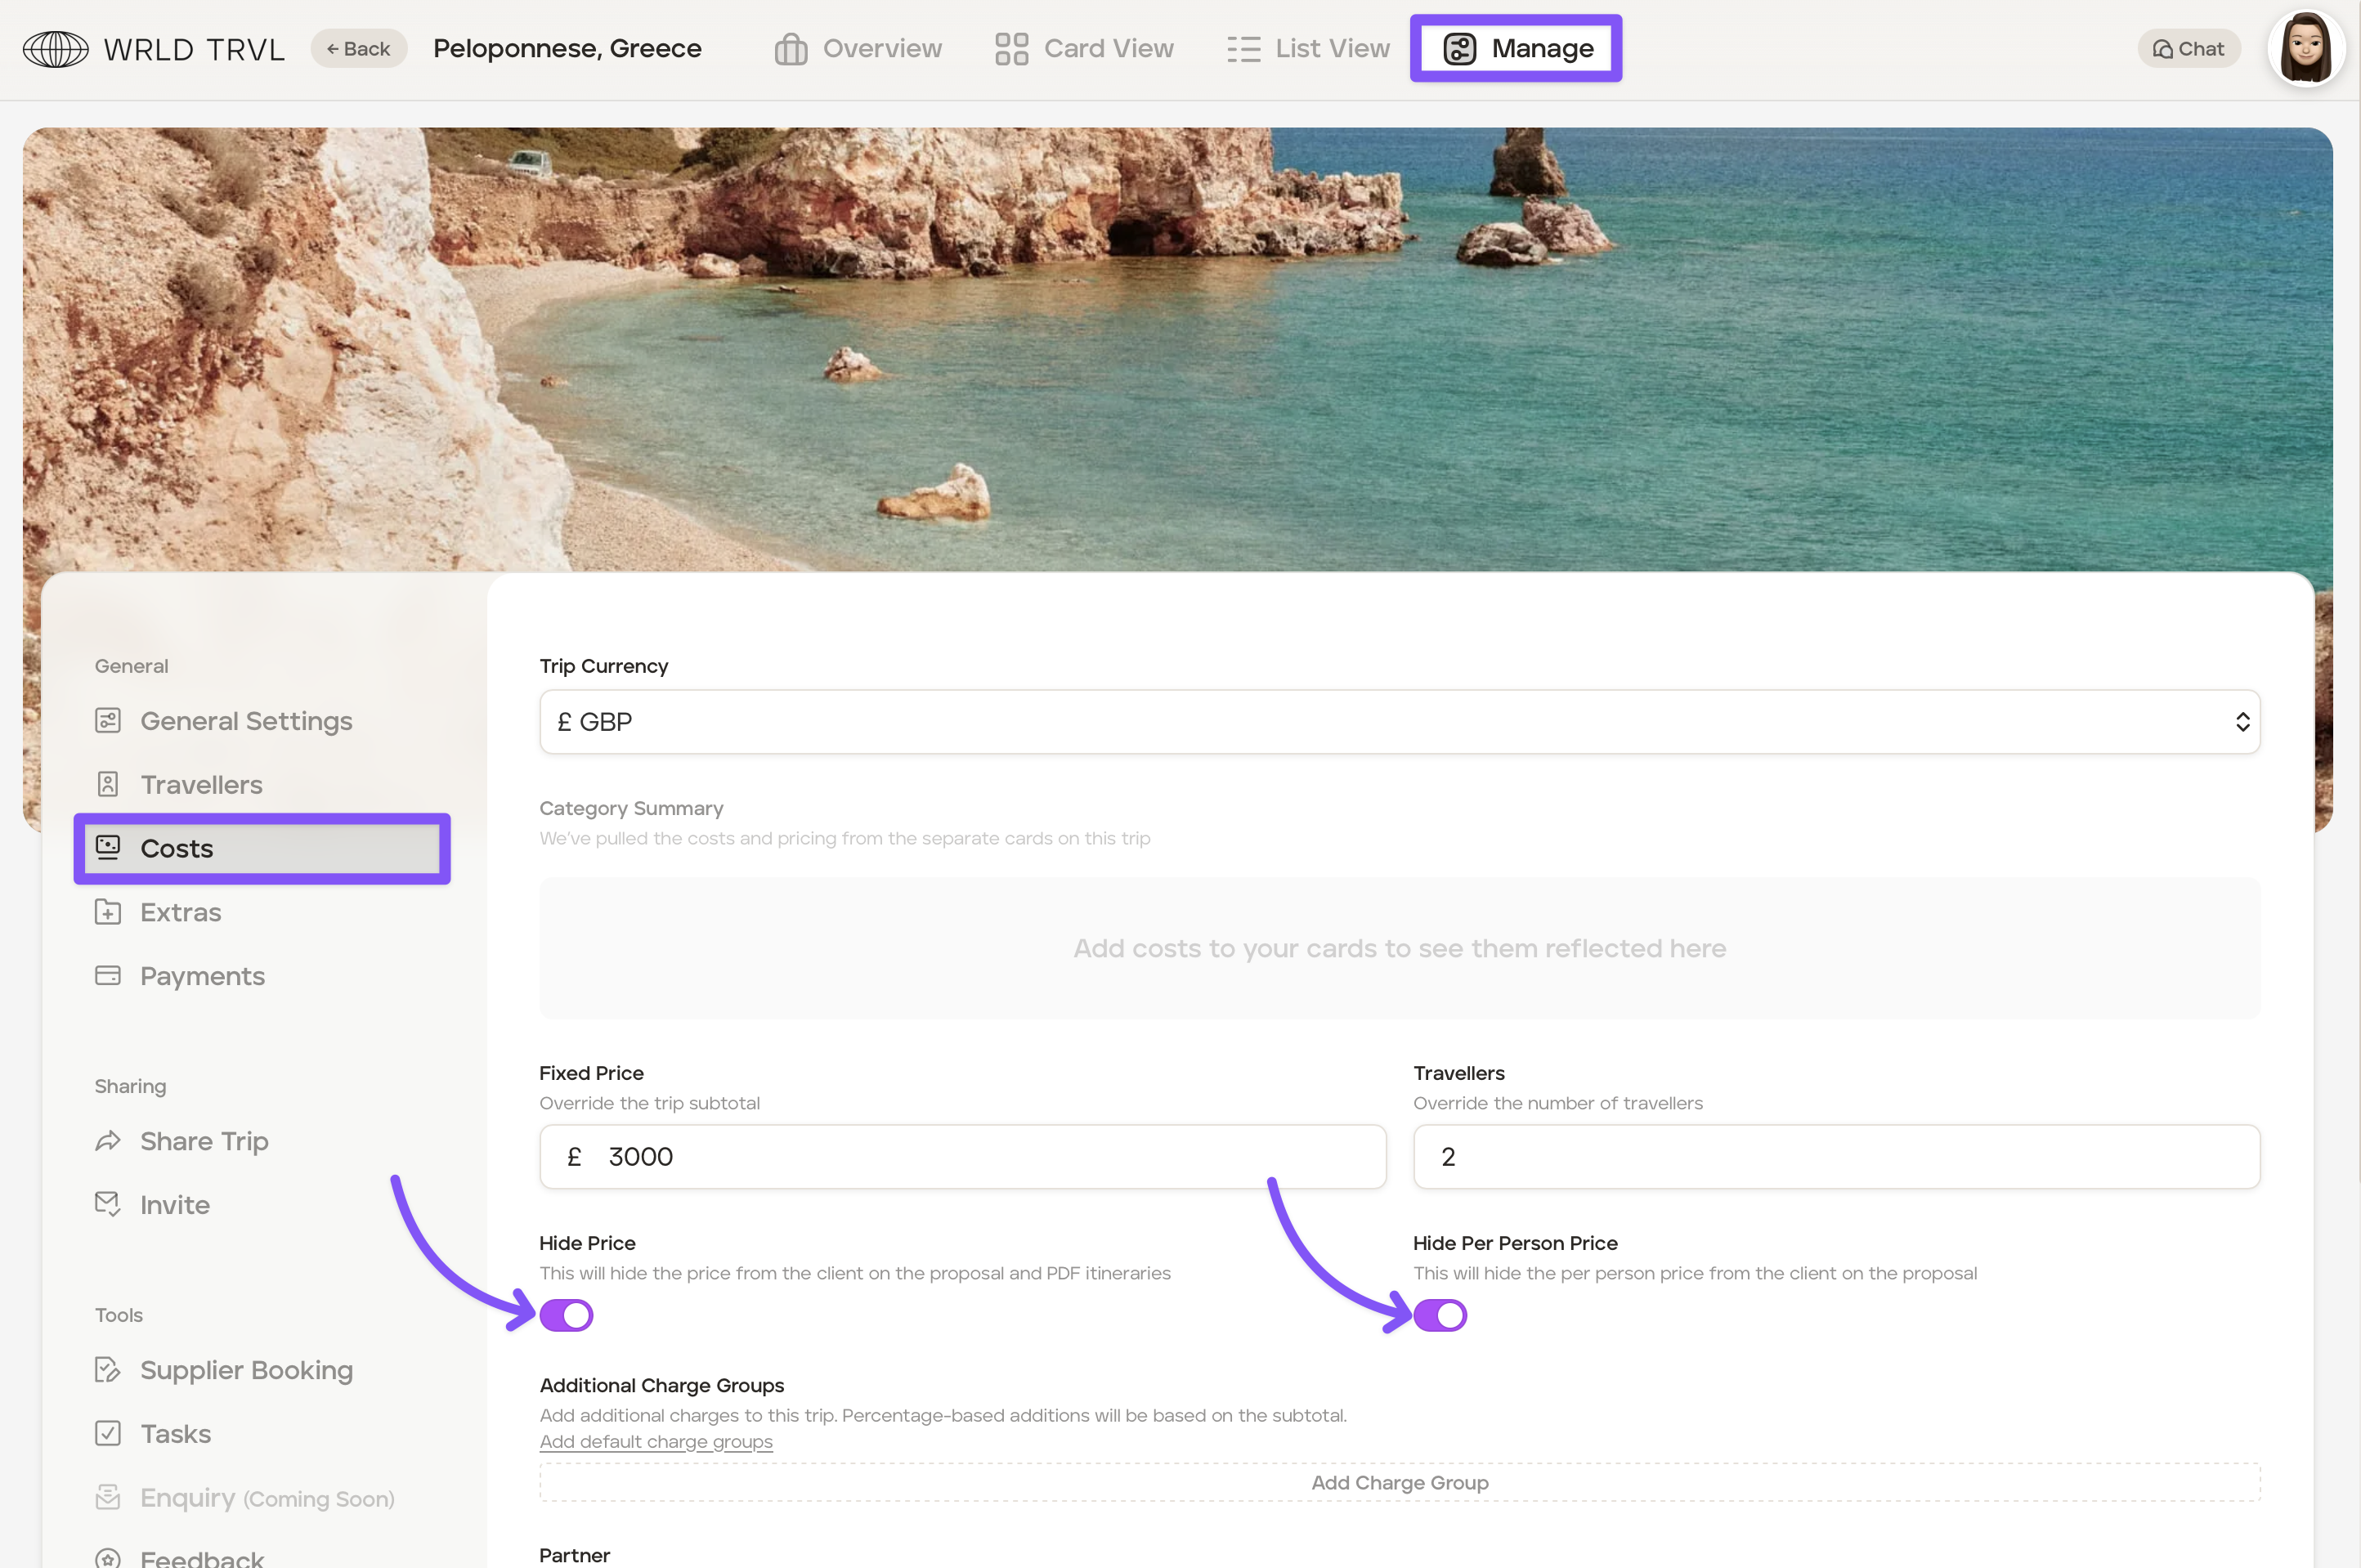Switch to the Card View tab
2361x1568 pixels.
coord(1084,48)
